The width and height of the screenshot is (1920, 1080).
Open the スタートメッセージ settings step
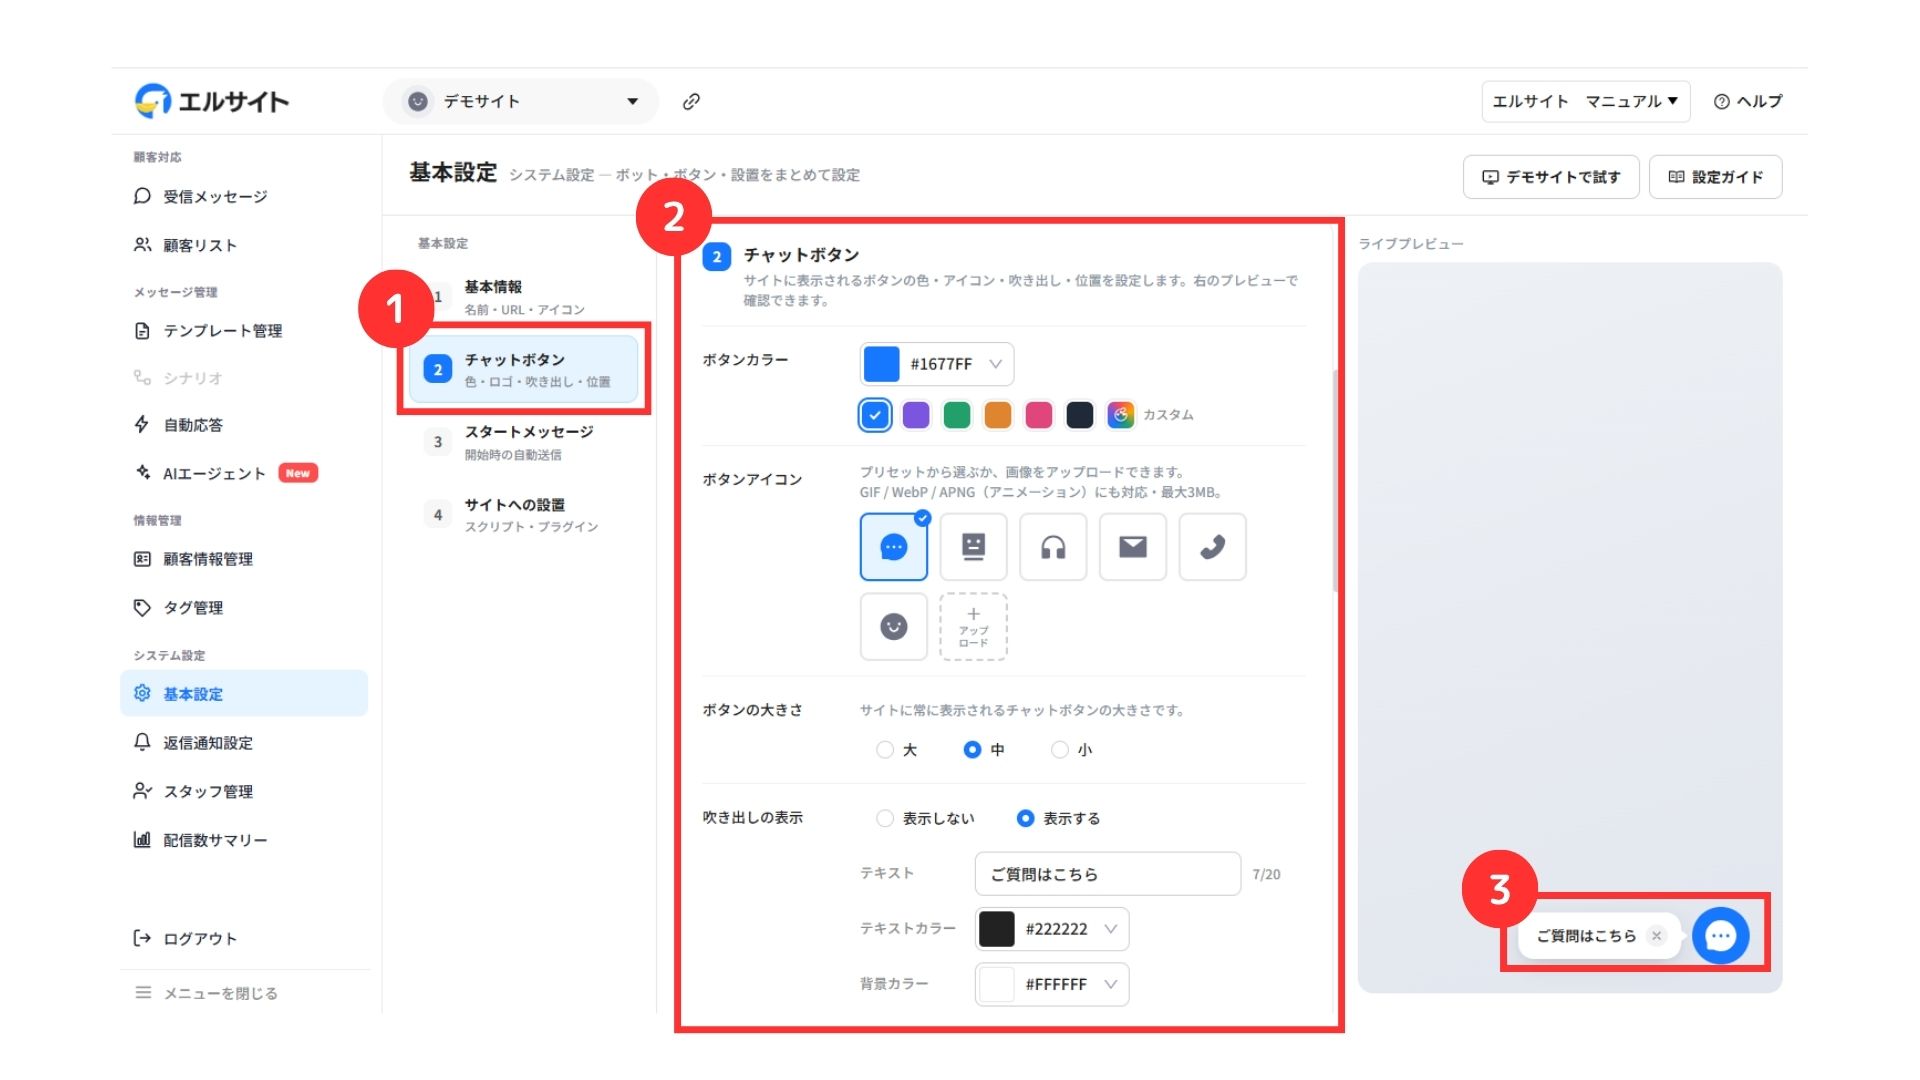click(528, 442)
